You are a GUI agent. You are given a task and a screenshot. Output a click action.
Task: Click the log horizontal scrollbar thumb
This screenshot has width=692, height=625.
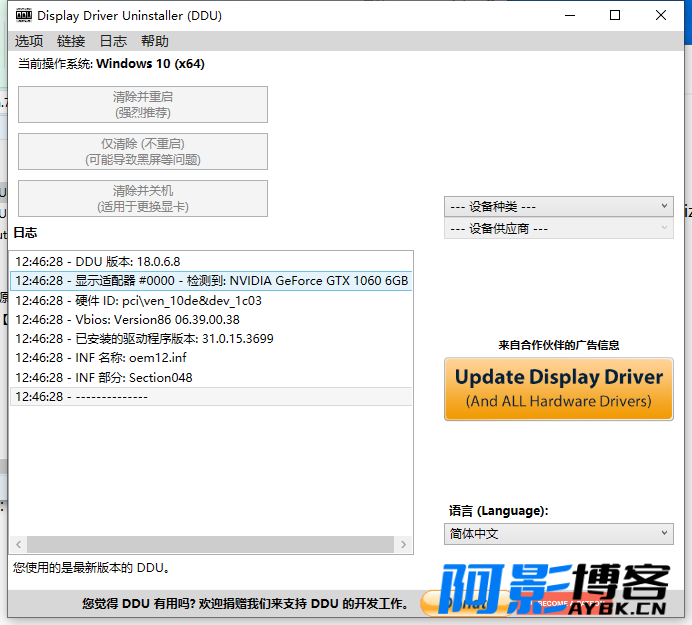point(211,545)
